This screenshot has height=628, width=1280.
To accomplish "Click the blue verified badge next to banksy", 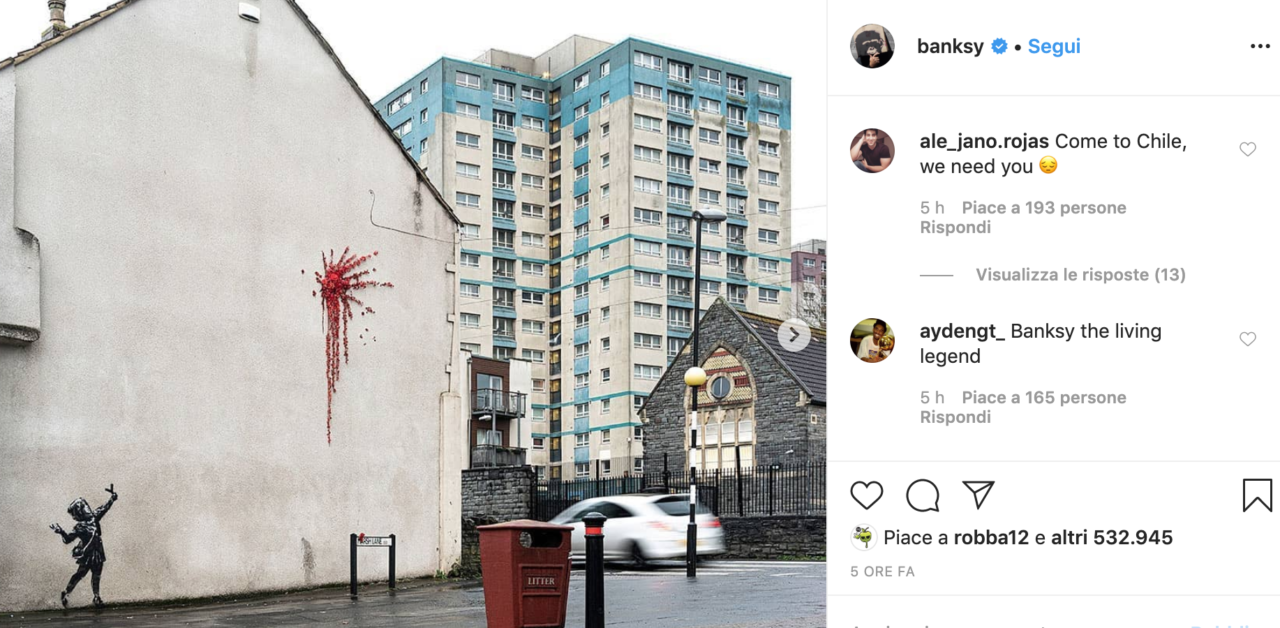I will click(999, 47).
